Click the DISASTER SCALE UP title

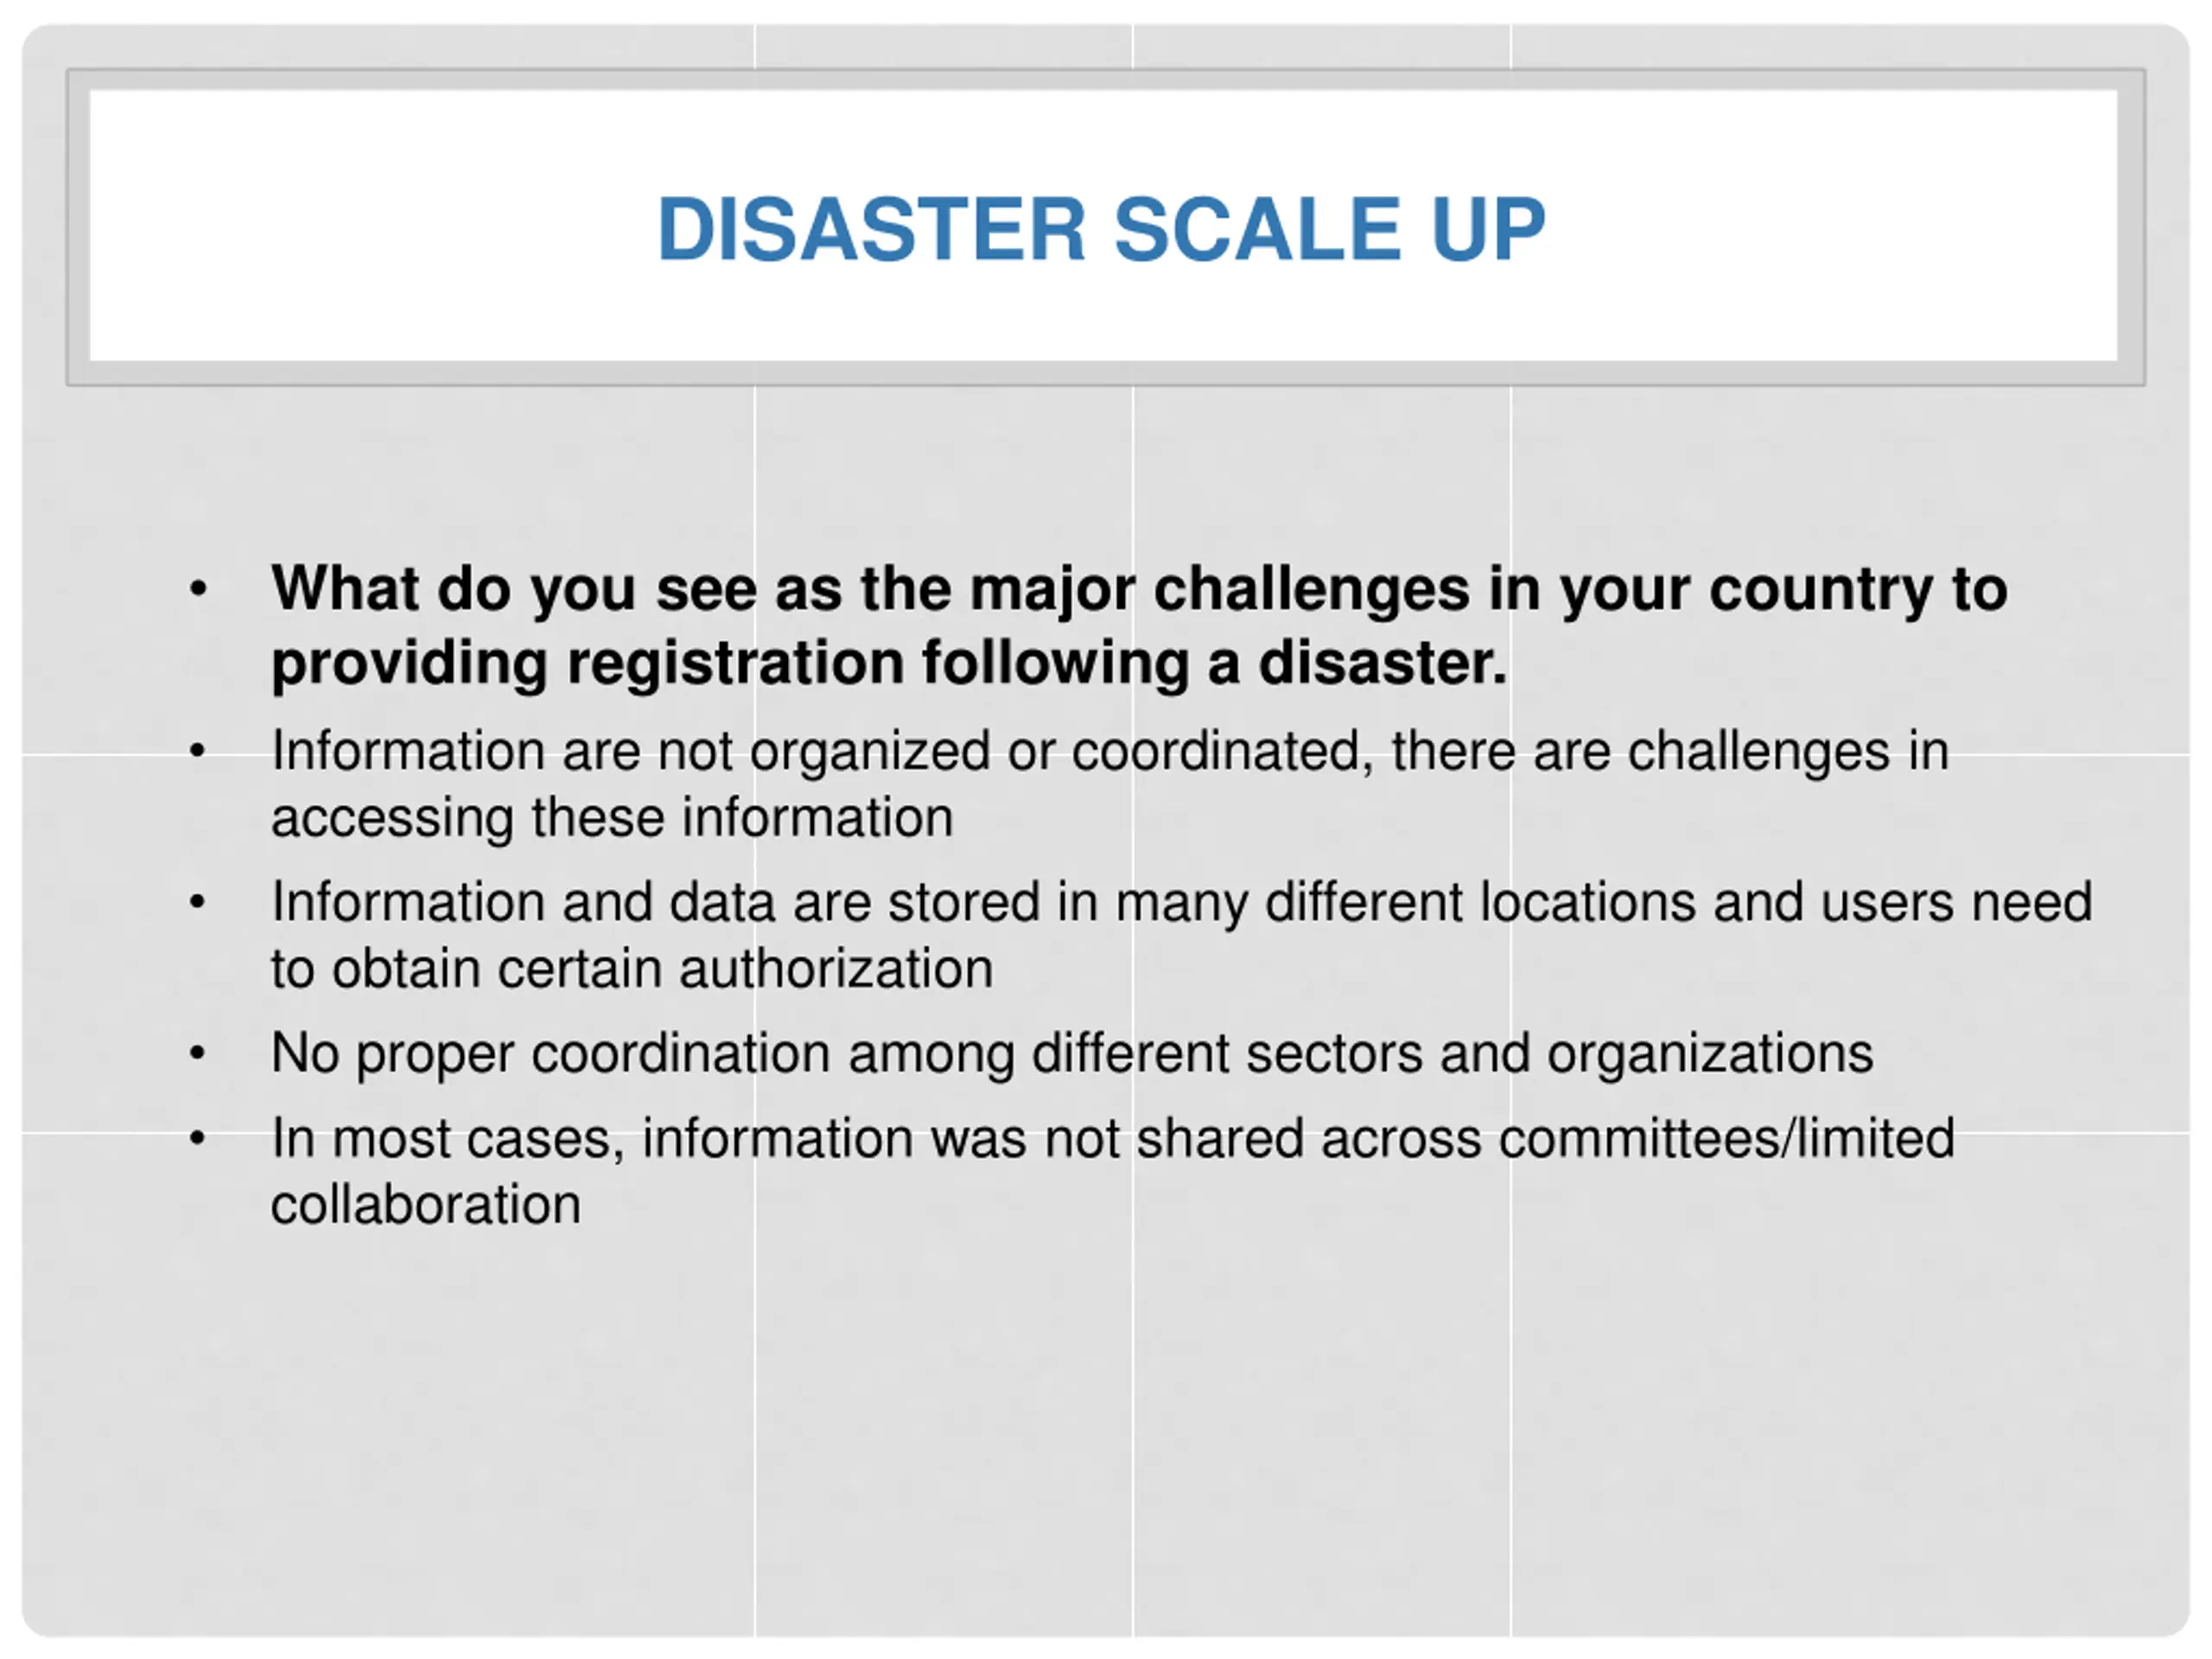coord(1101,230)
